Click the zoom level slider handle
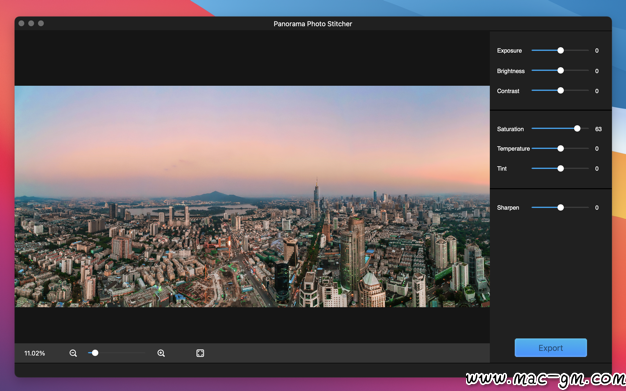Image resolution: width=626 pixels, height=391 pixels. 95,353
